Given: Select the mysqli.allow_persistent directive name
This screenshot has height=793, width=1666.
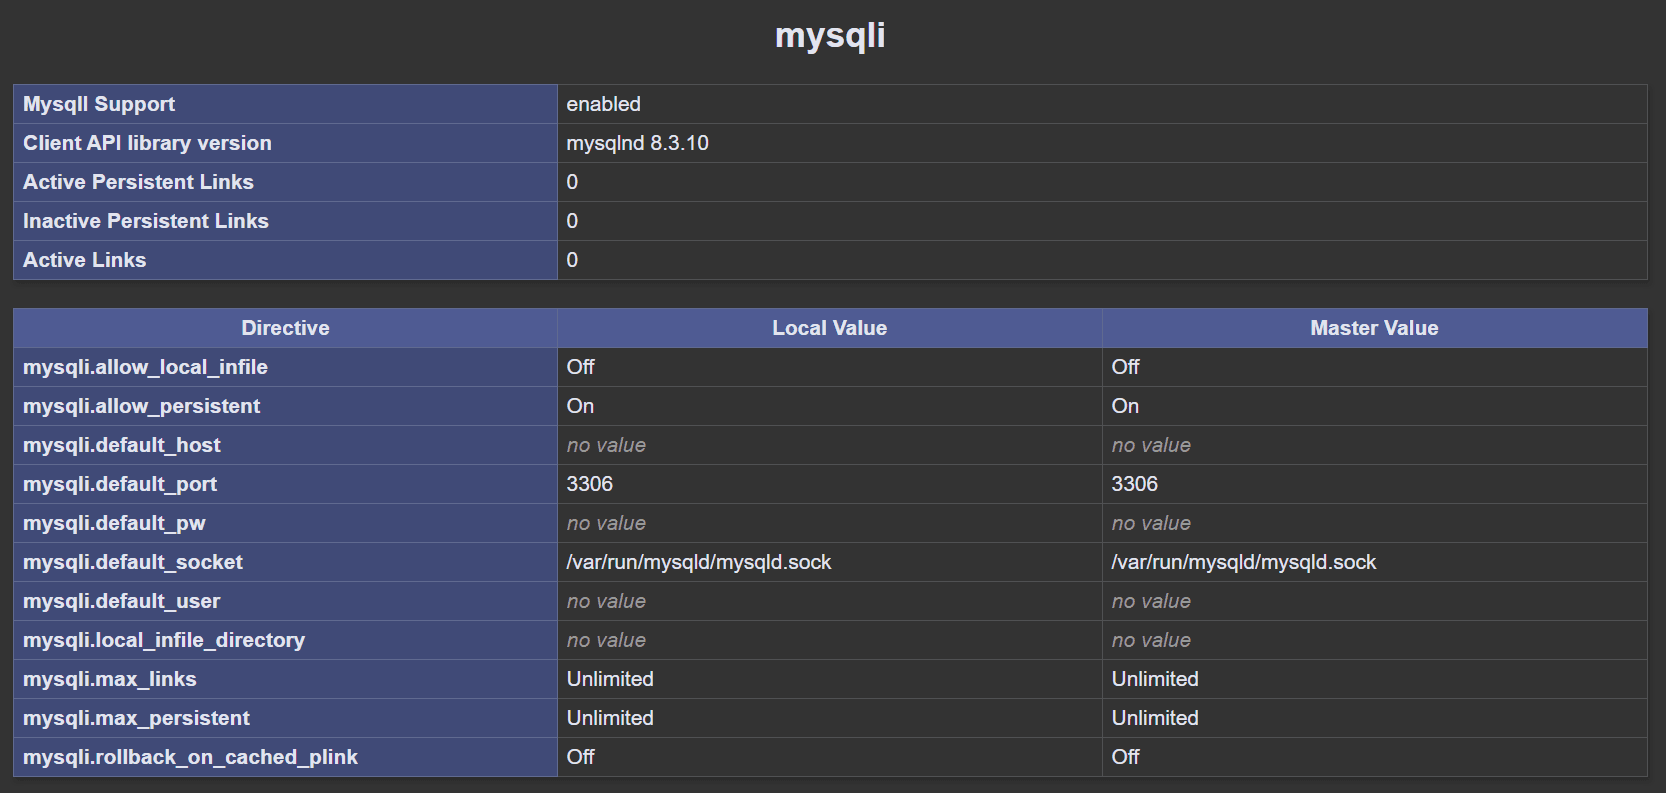Looking at the screenshot, I should click(141, 406).
